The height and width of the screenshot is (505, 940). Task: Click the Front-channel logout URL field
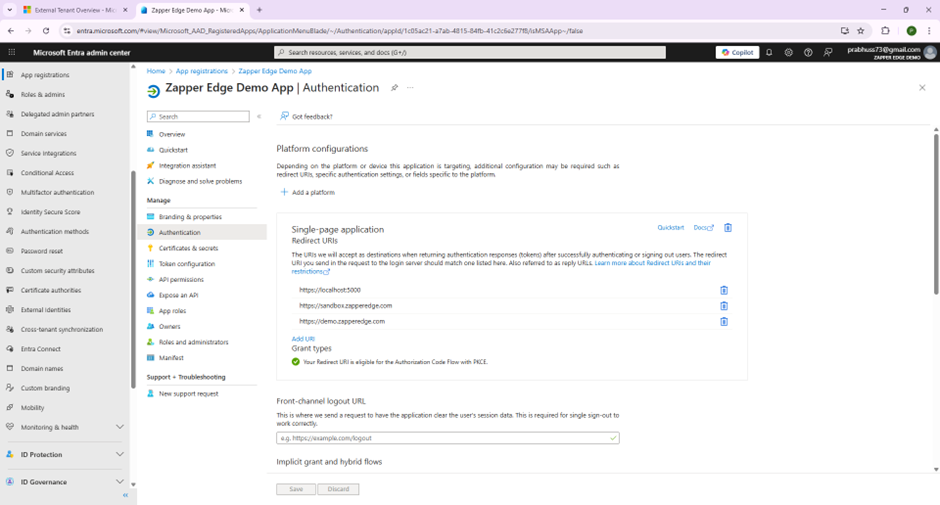pyautogui.click(x=447, y=438)
